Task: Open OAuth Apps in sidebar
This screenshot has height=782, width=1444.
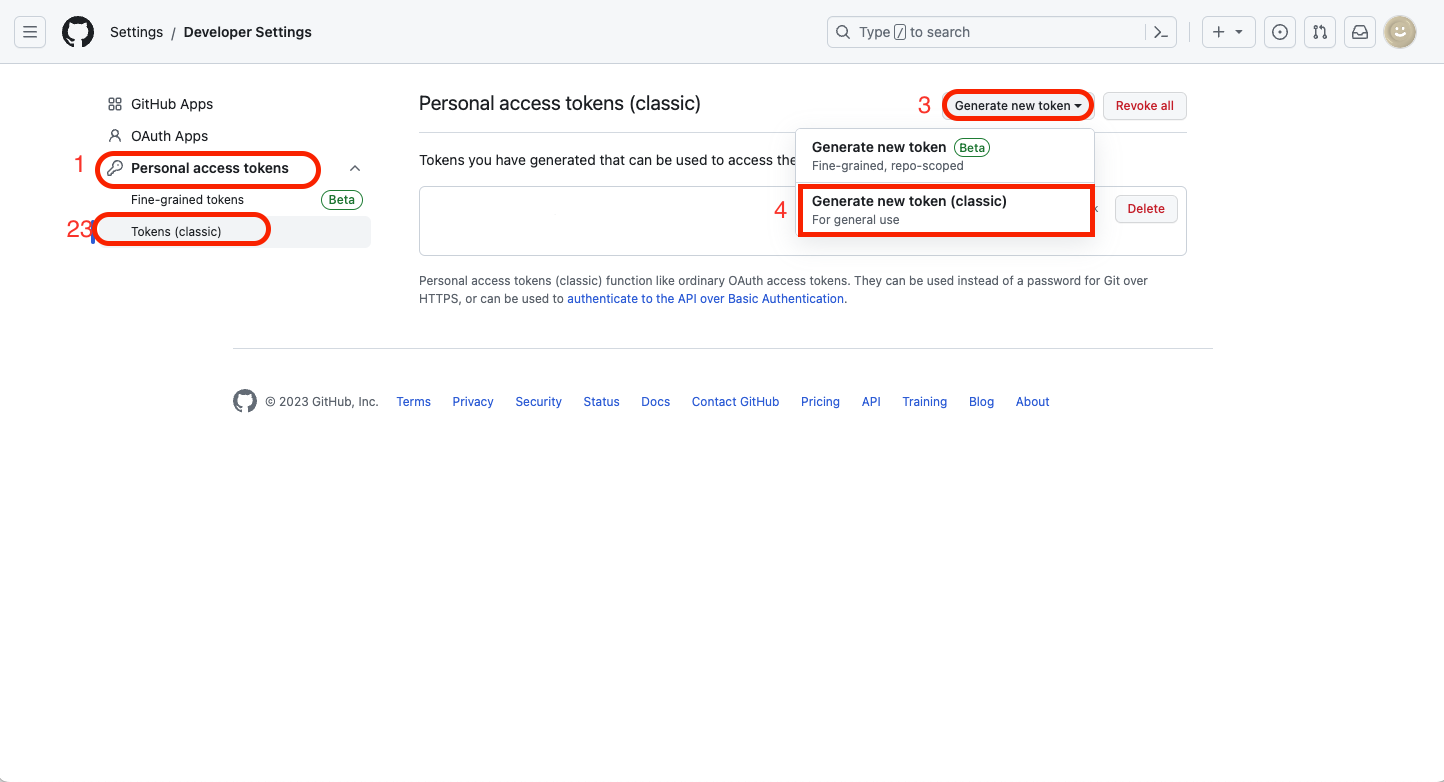Action: tap(169, 136)
